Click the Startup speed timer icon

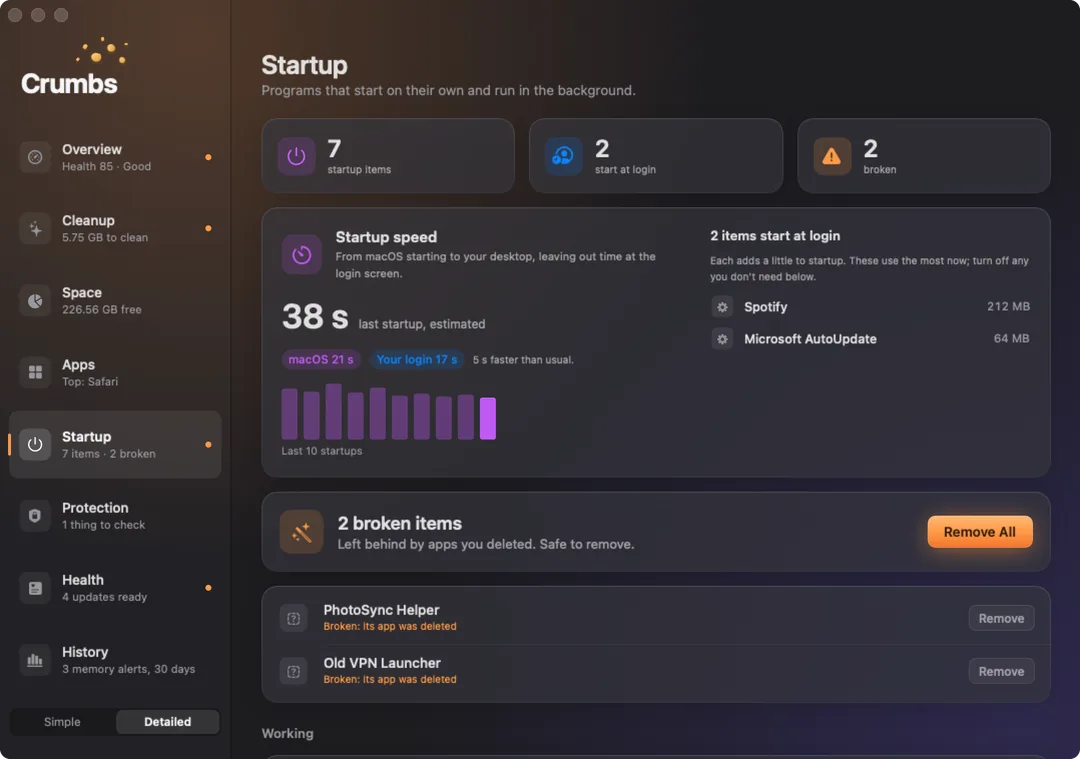pyautogui.click(x=302, y=255)
